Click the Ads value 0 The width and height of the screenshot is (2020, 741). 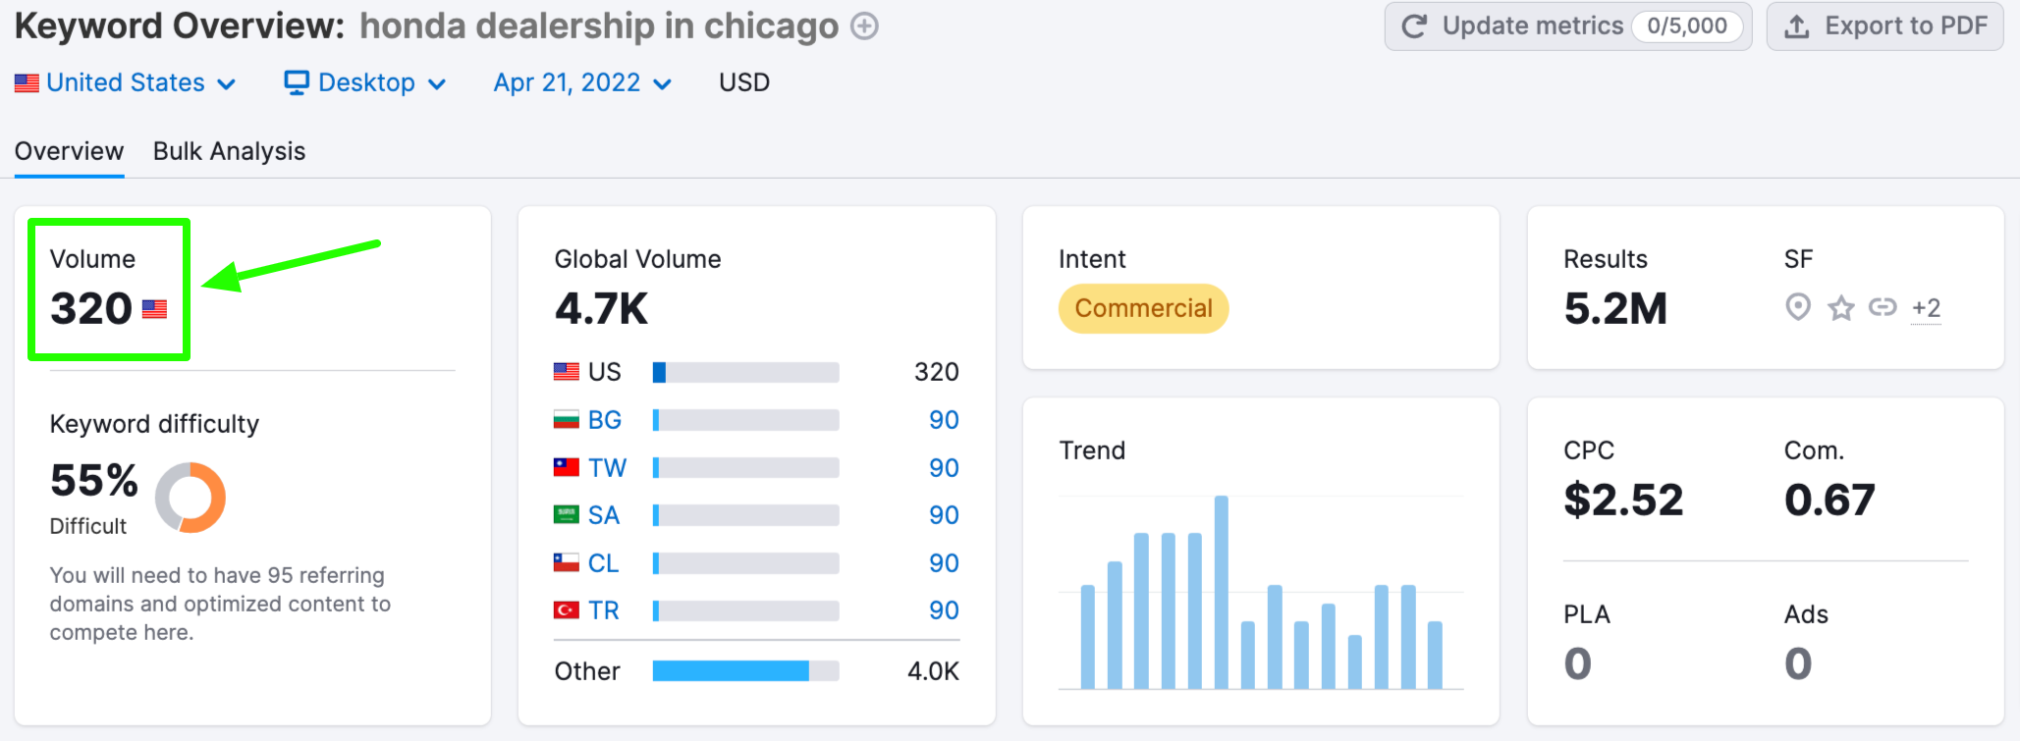click(x=1798, y=664)
